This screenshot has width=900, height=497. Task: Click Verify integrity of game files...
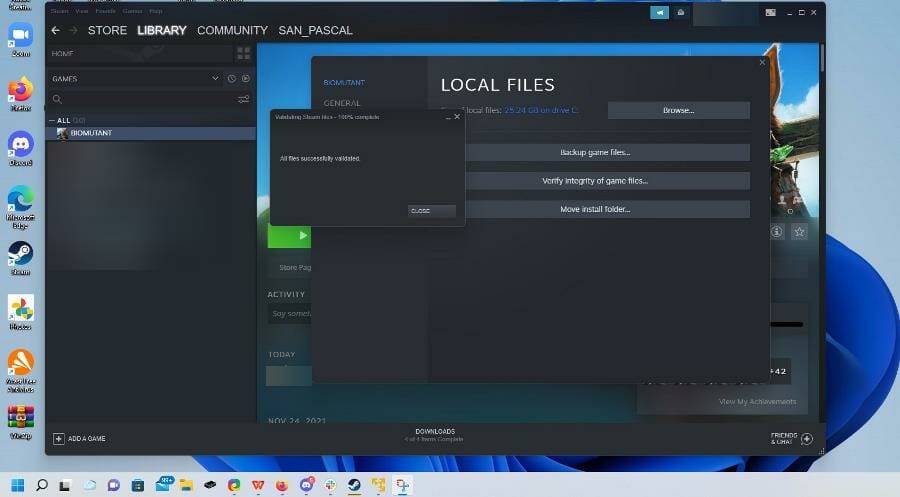pos(595,181)
